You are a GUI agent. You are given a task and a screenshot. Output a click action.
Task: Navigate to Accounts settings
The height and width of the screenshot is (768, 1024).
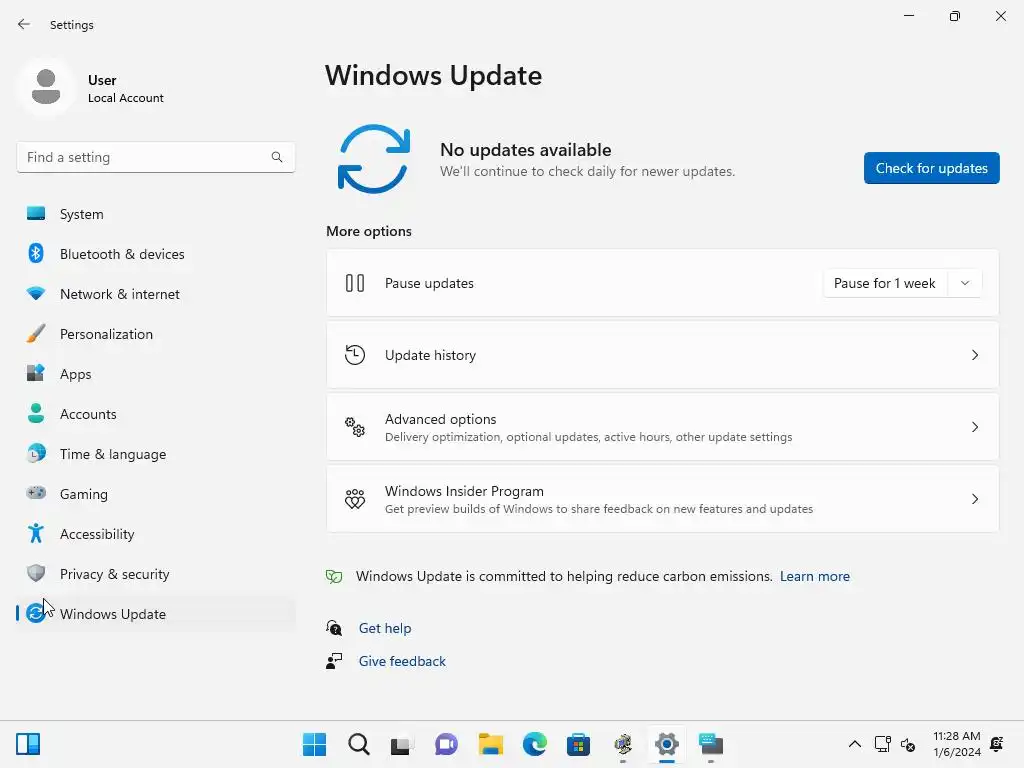tap(155, 413)
